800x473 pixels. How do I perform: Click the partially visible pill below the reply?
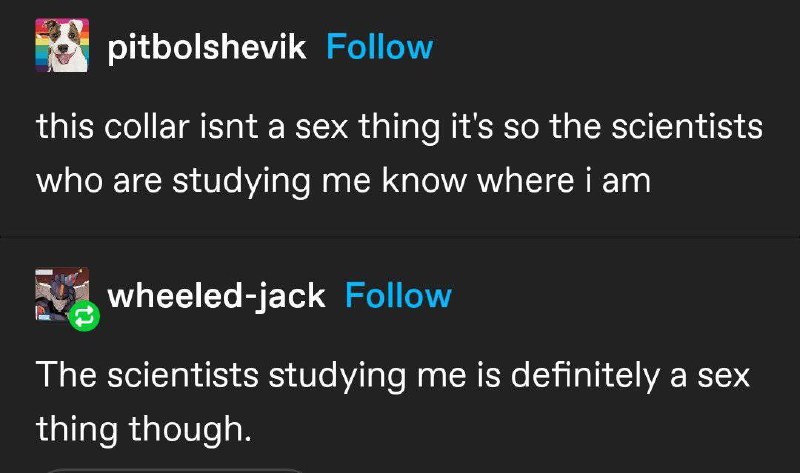tap(175, 470)
